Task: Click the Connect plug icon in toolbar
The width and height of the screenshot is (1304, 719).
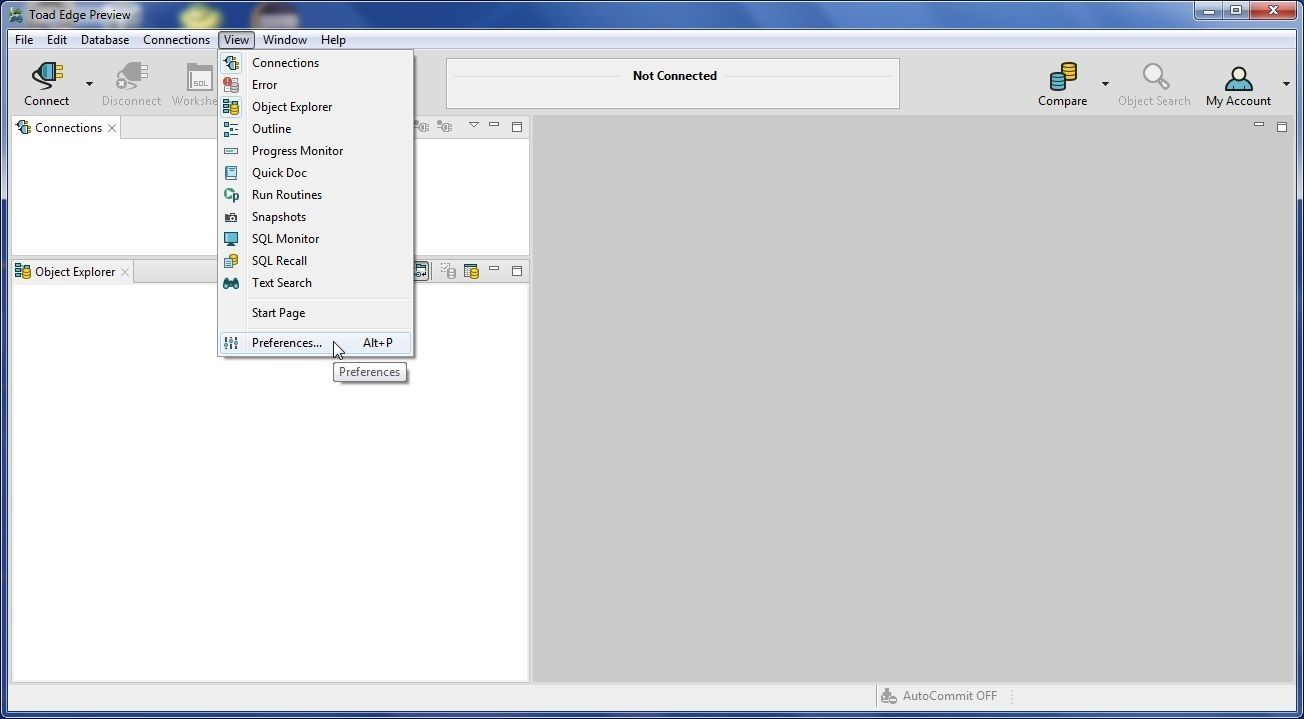Action: 47,77
